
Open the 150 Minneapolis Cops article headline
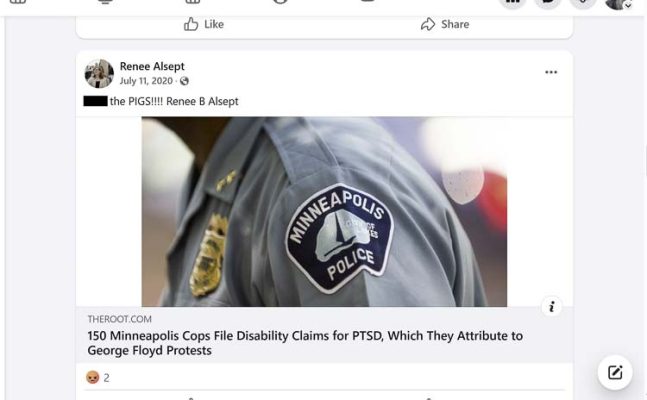pyautogui.click(x=305, y=343)
